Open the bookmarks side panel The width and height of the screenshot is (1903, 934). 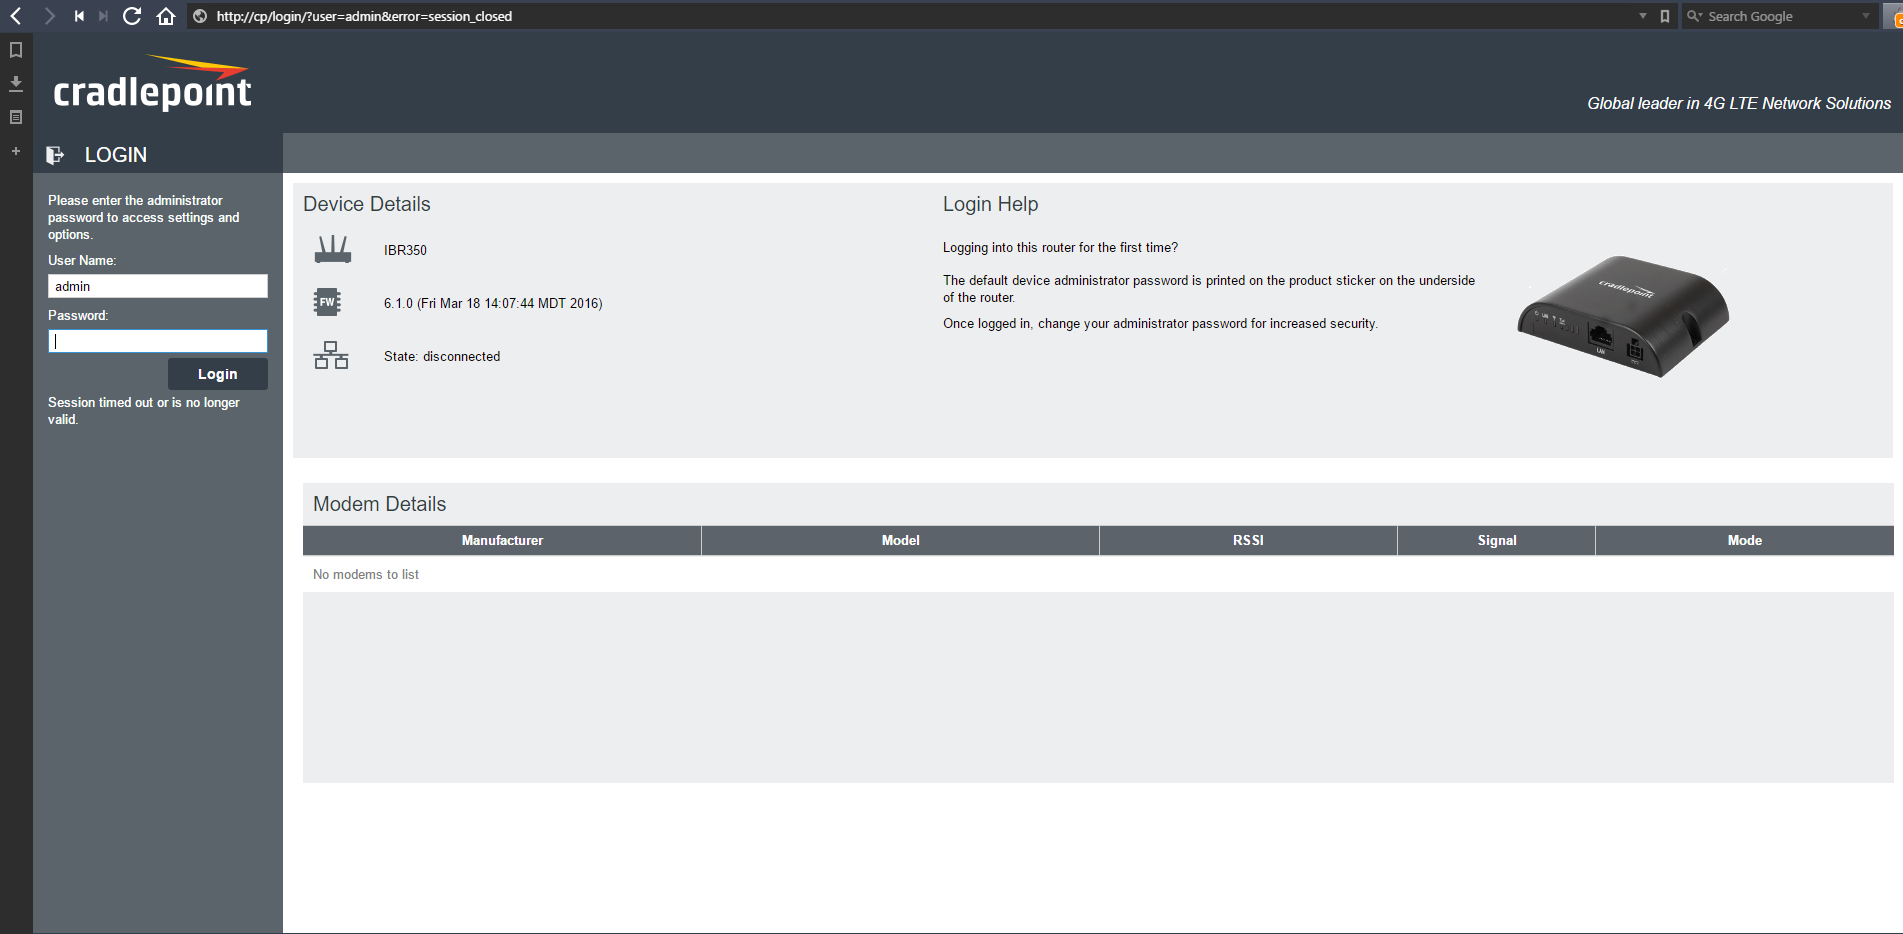16,50
